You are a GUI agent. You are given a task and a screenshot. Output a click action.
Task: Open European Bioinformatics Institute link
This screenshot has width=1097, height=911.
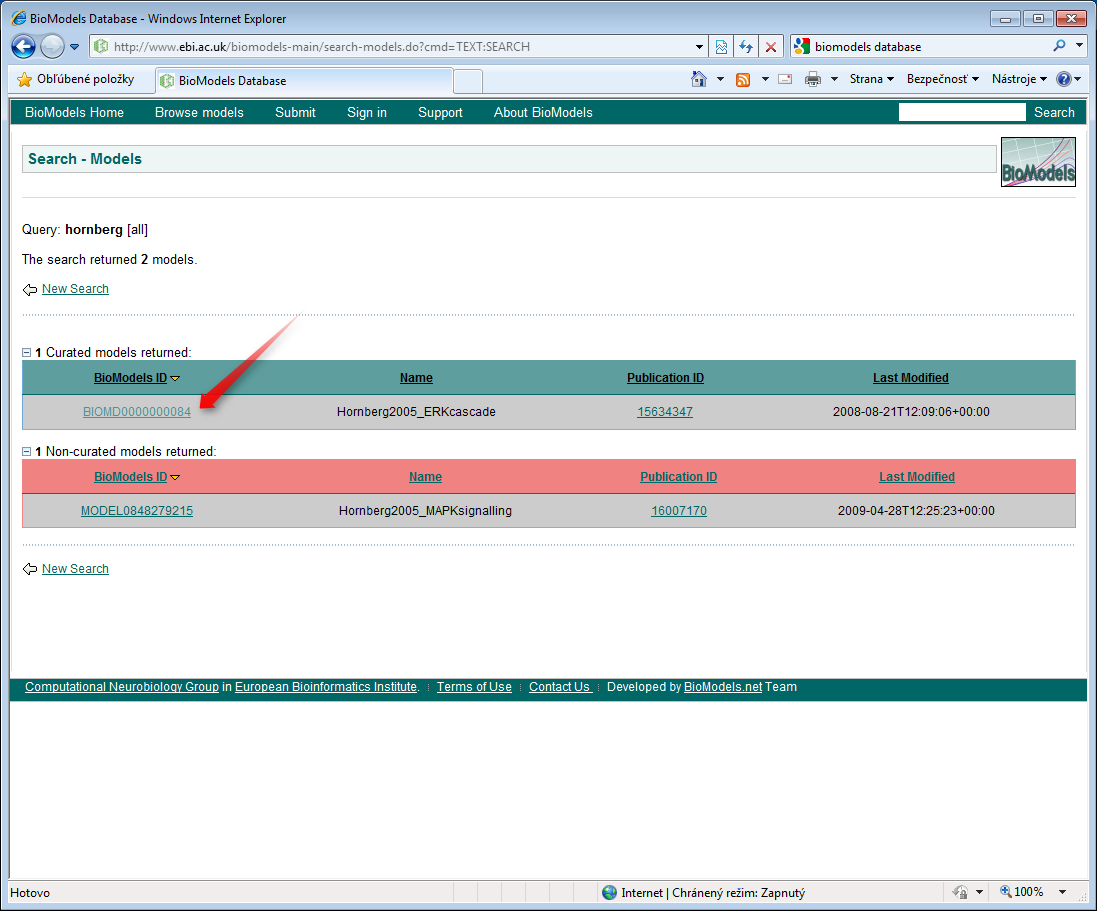pos(326,687)
